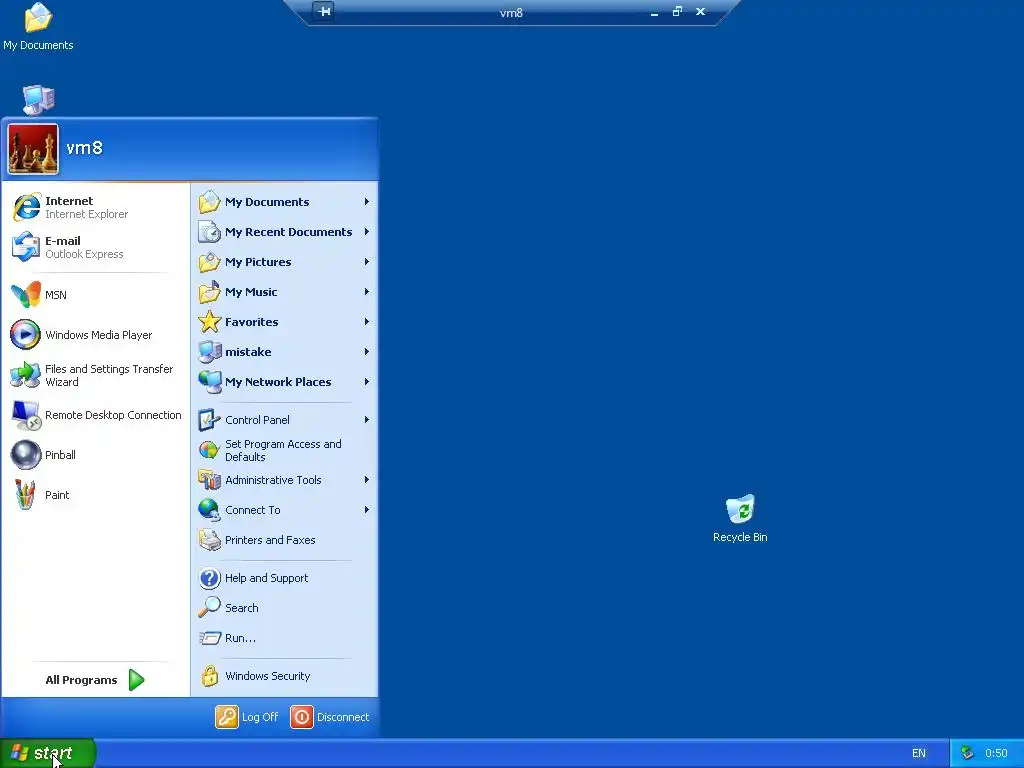
Task: Click the My Recent Documents clock icon
Action: (x=210, y=232)
